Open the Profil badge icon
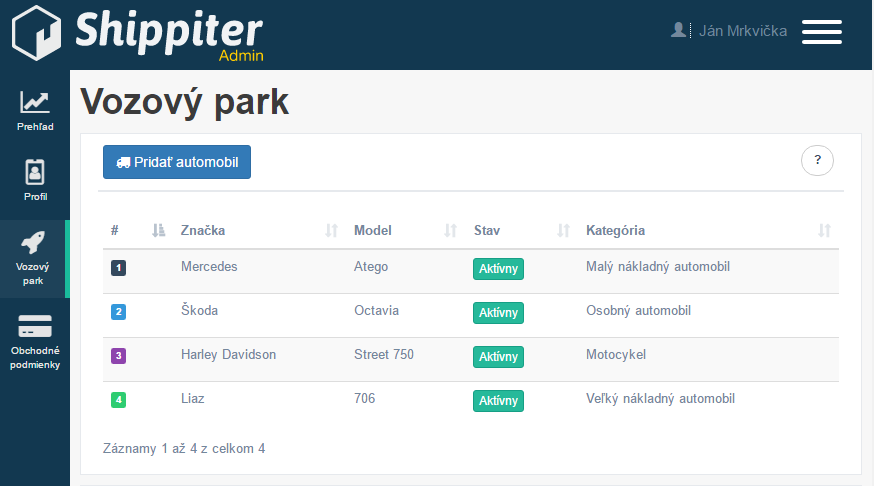 coord(35,172)
